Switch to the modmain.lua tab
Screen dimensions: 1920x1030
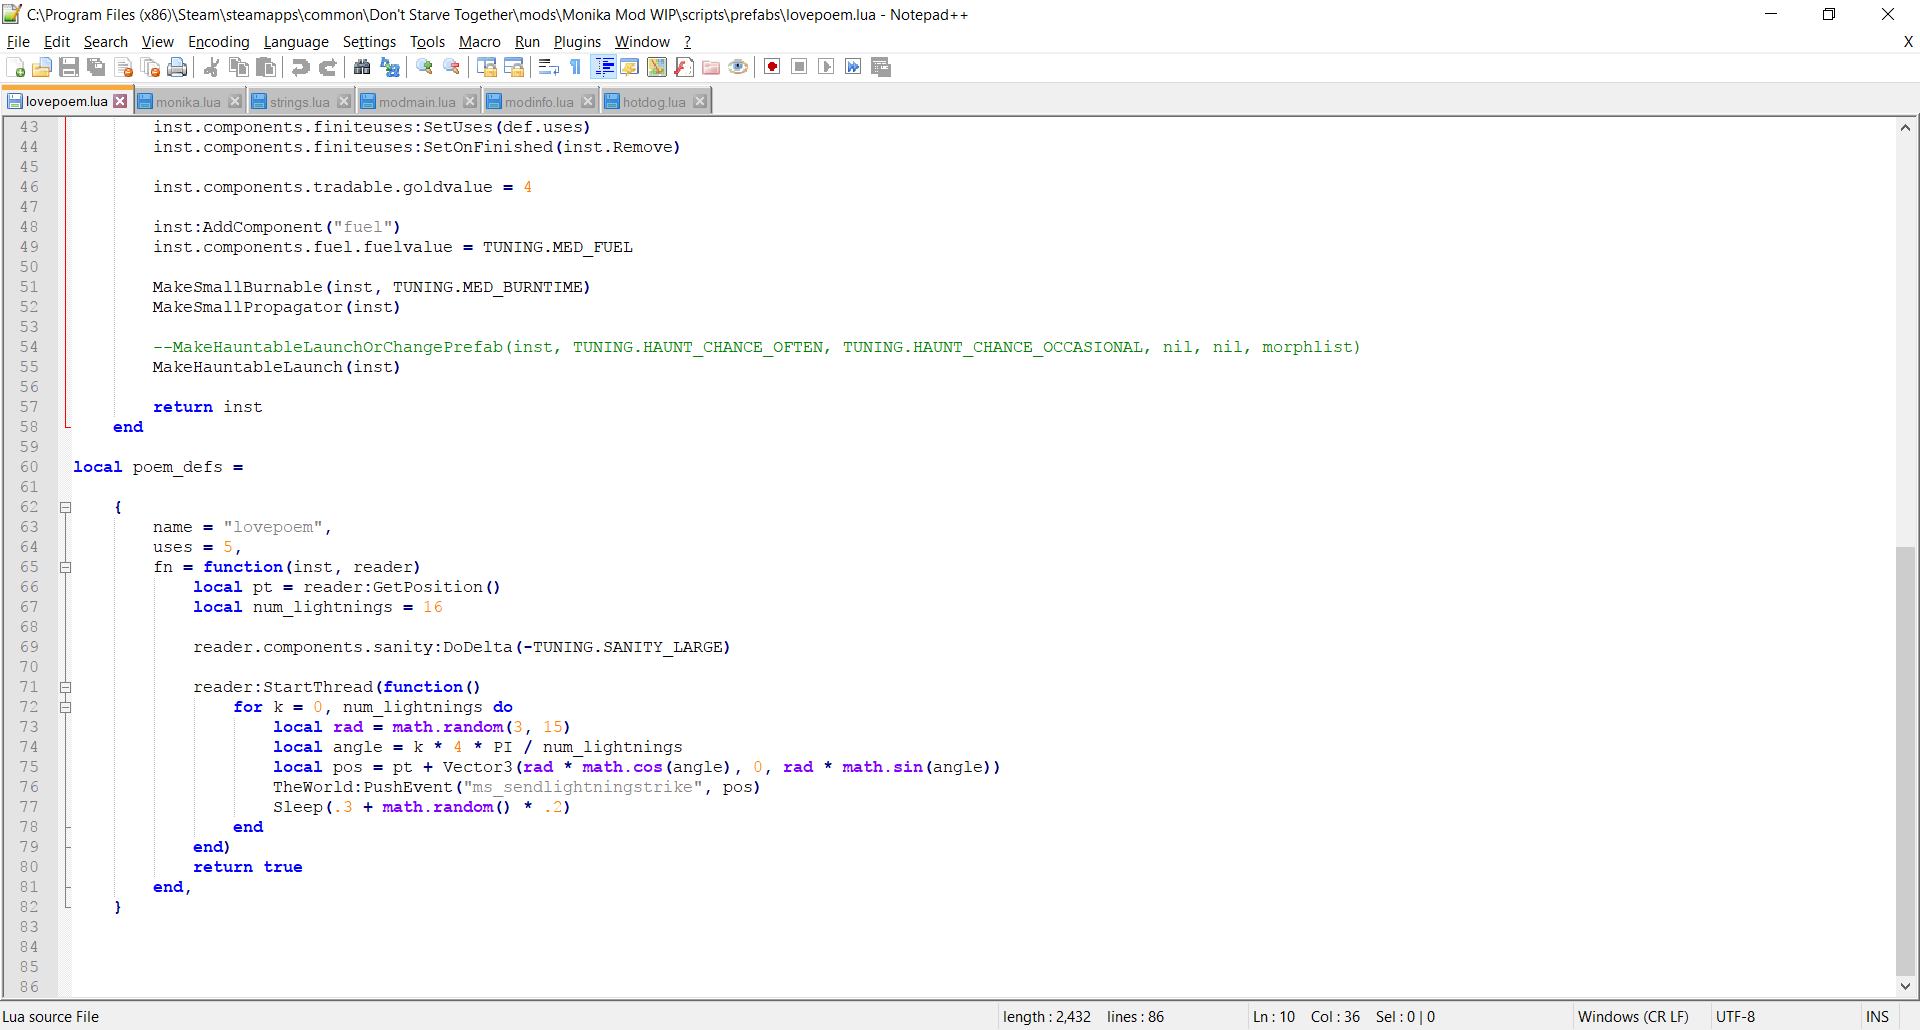417,102
